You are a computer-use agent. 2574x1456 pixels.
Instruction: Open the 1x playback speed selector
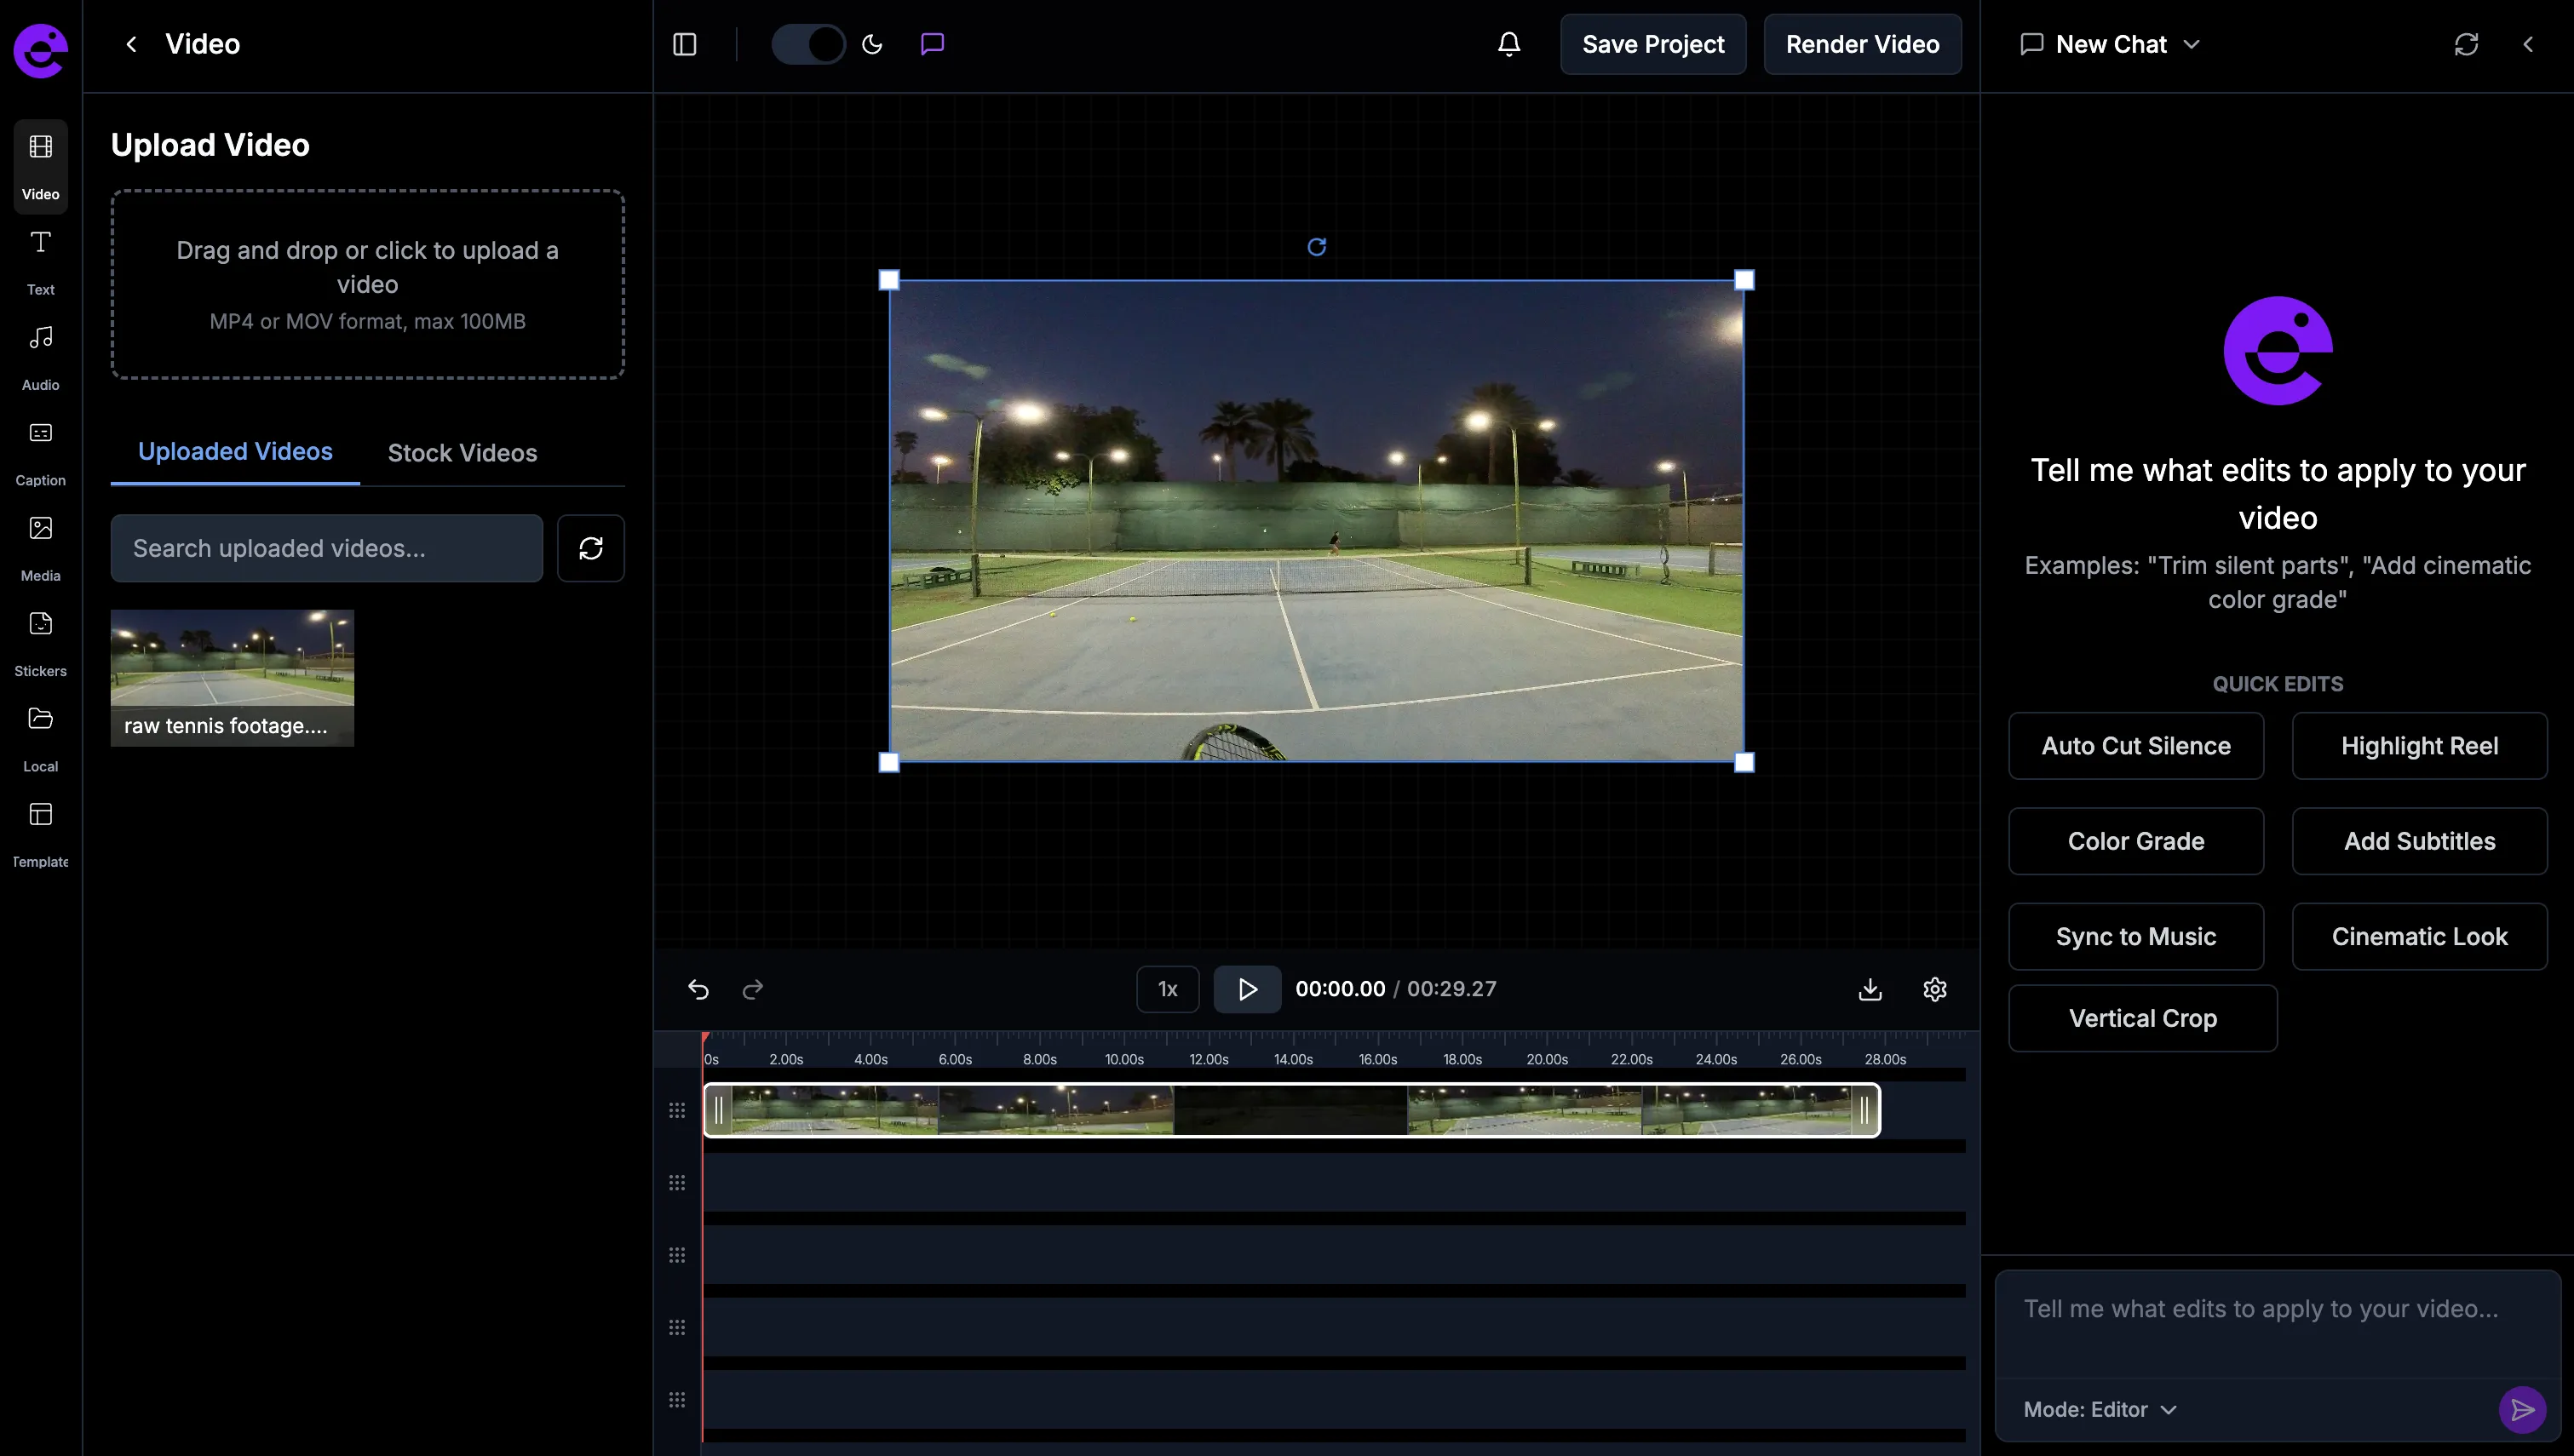1167,989
